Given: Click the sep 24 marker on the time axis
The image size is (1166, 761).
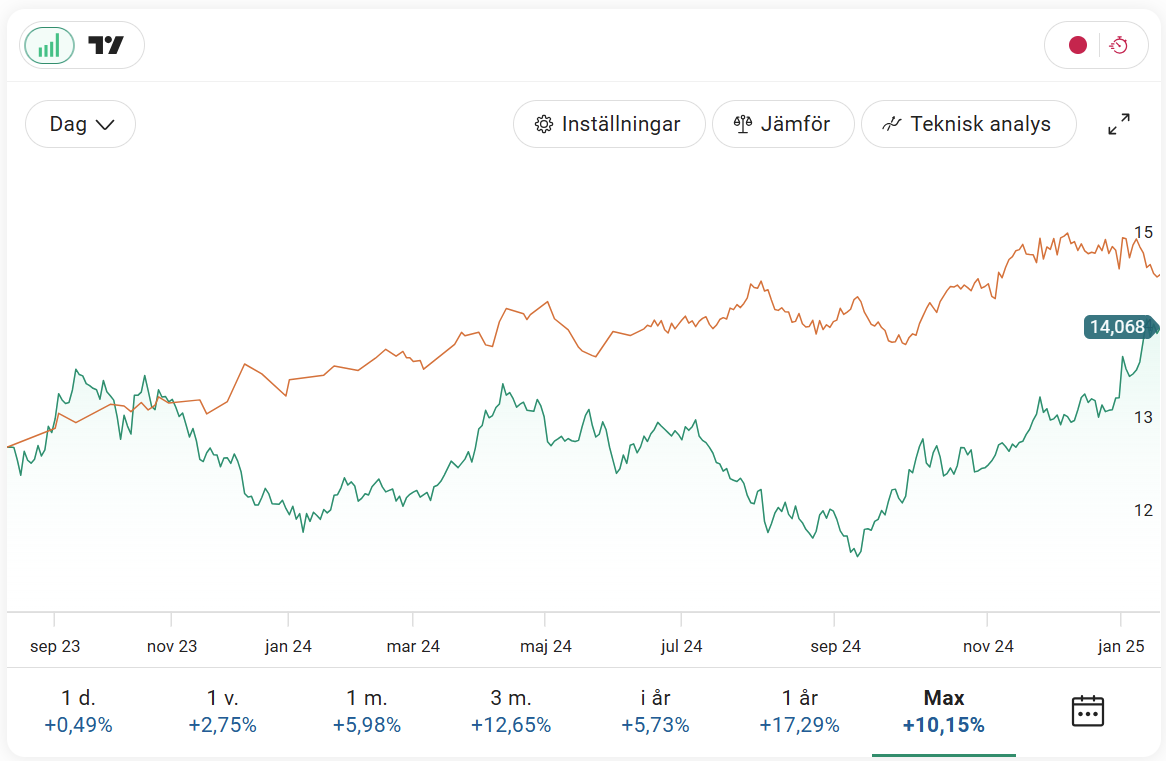Looking at the screenshot, I should [836, 646].
